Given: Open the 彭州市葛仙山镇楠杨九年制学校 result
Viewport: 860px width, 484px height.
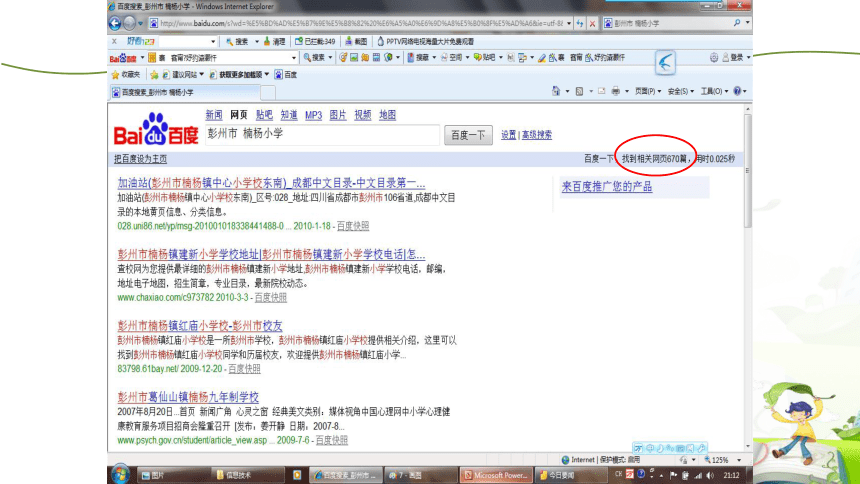Looking at the screenshot, I should coord(188,397).
